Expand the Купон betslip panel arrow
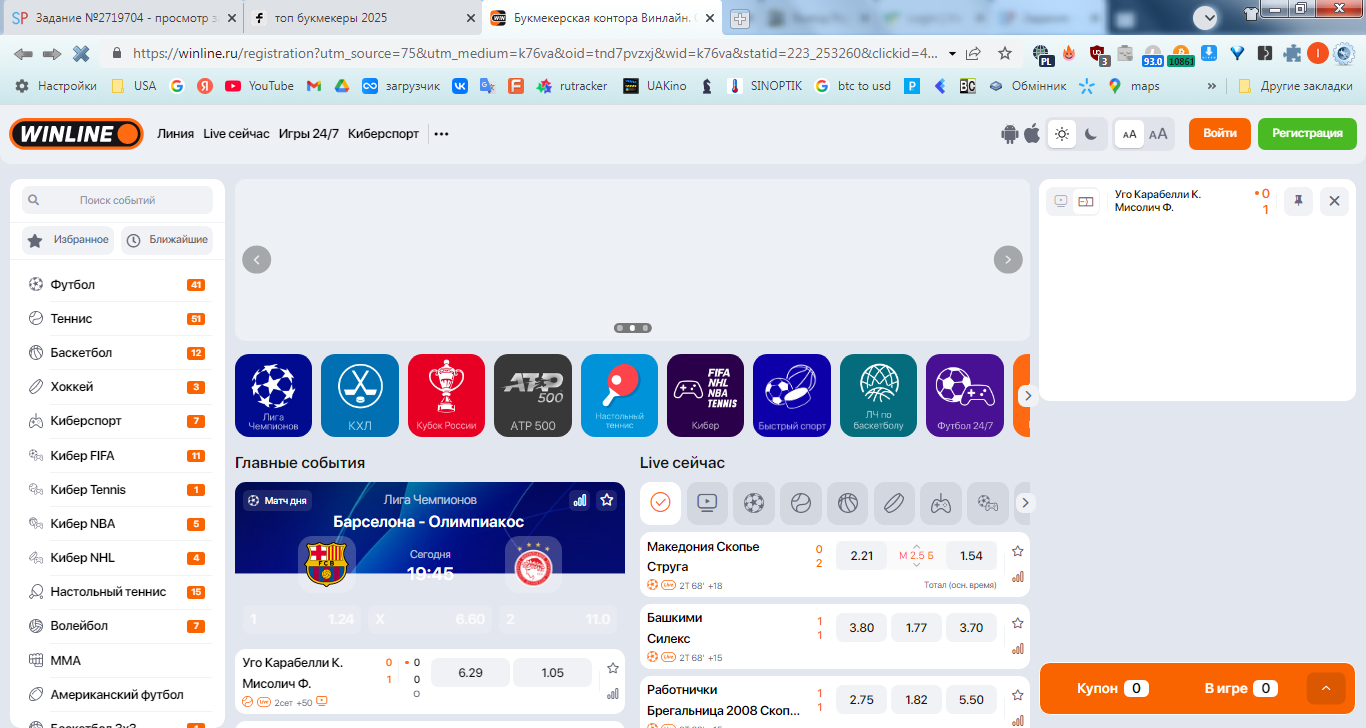Screen dimensions: 1366x728 tap(1326, 688)
